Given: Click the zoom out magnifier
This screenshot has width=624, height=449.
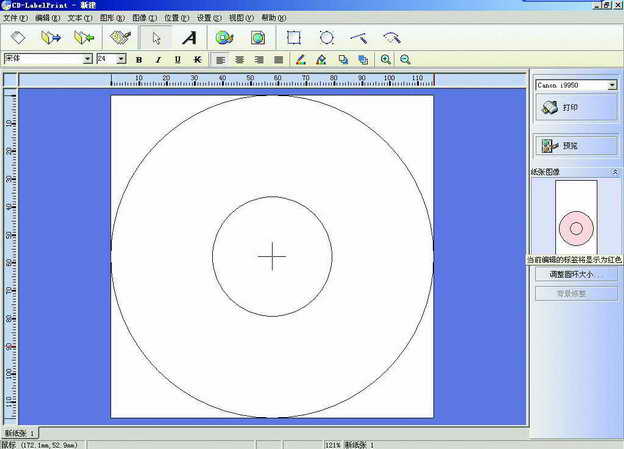Looking at the screenshot, I should pyautogui.click(x=405, y=60).
